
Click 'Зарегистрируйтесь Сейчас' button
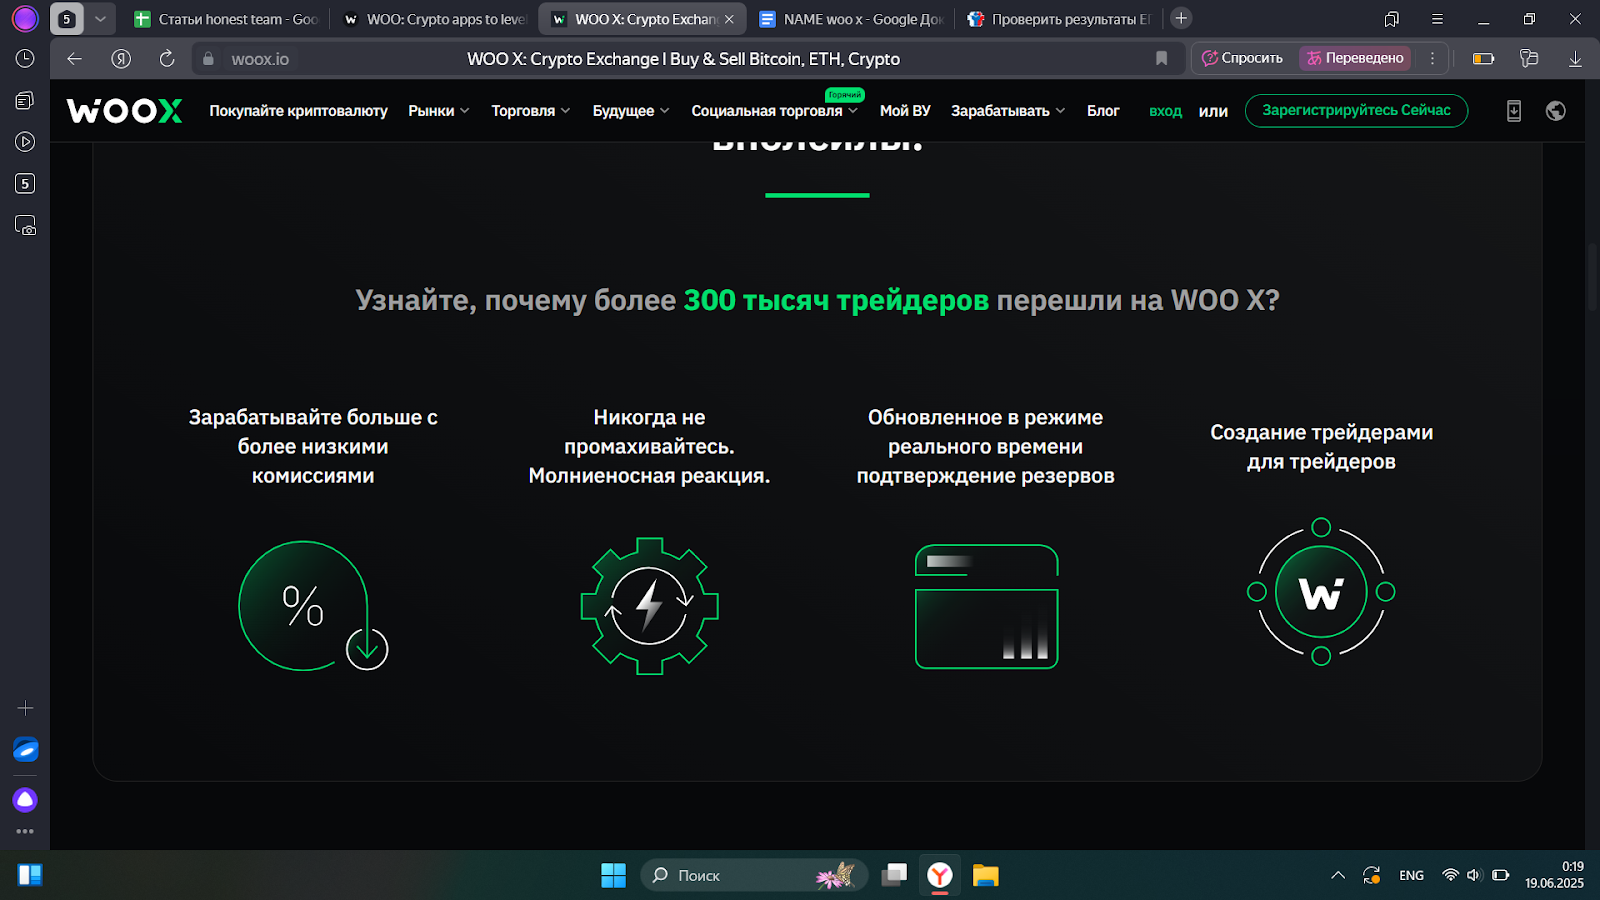1356,111
